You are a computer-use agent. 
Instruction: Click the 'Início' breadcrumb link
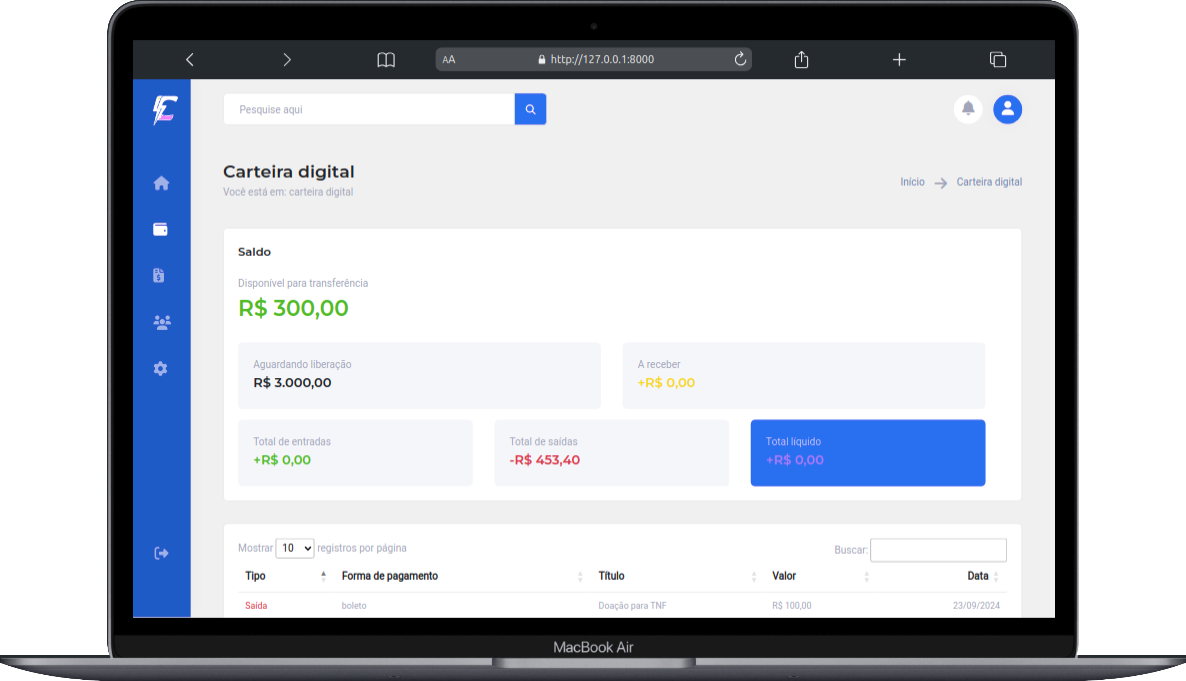[912, 182]
